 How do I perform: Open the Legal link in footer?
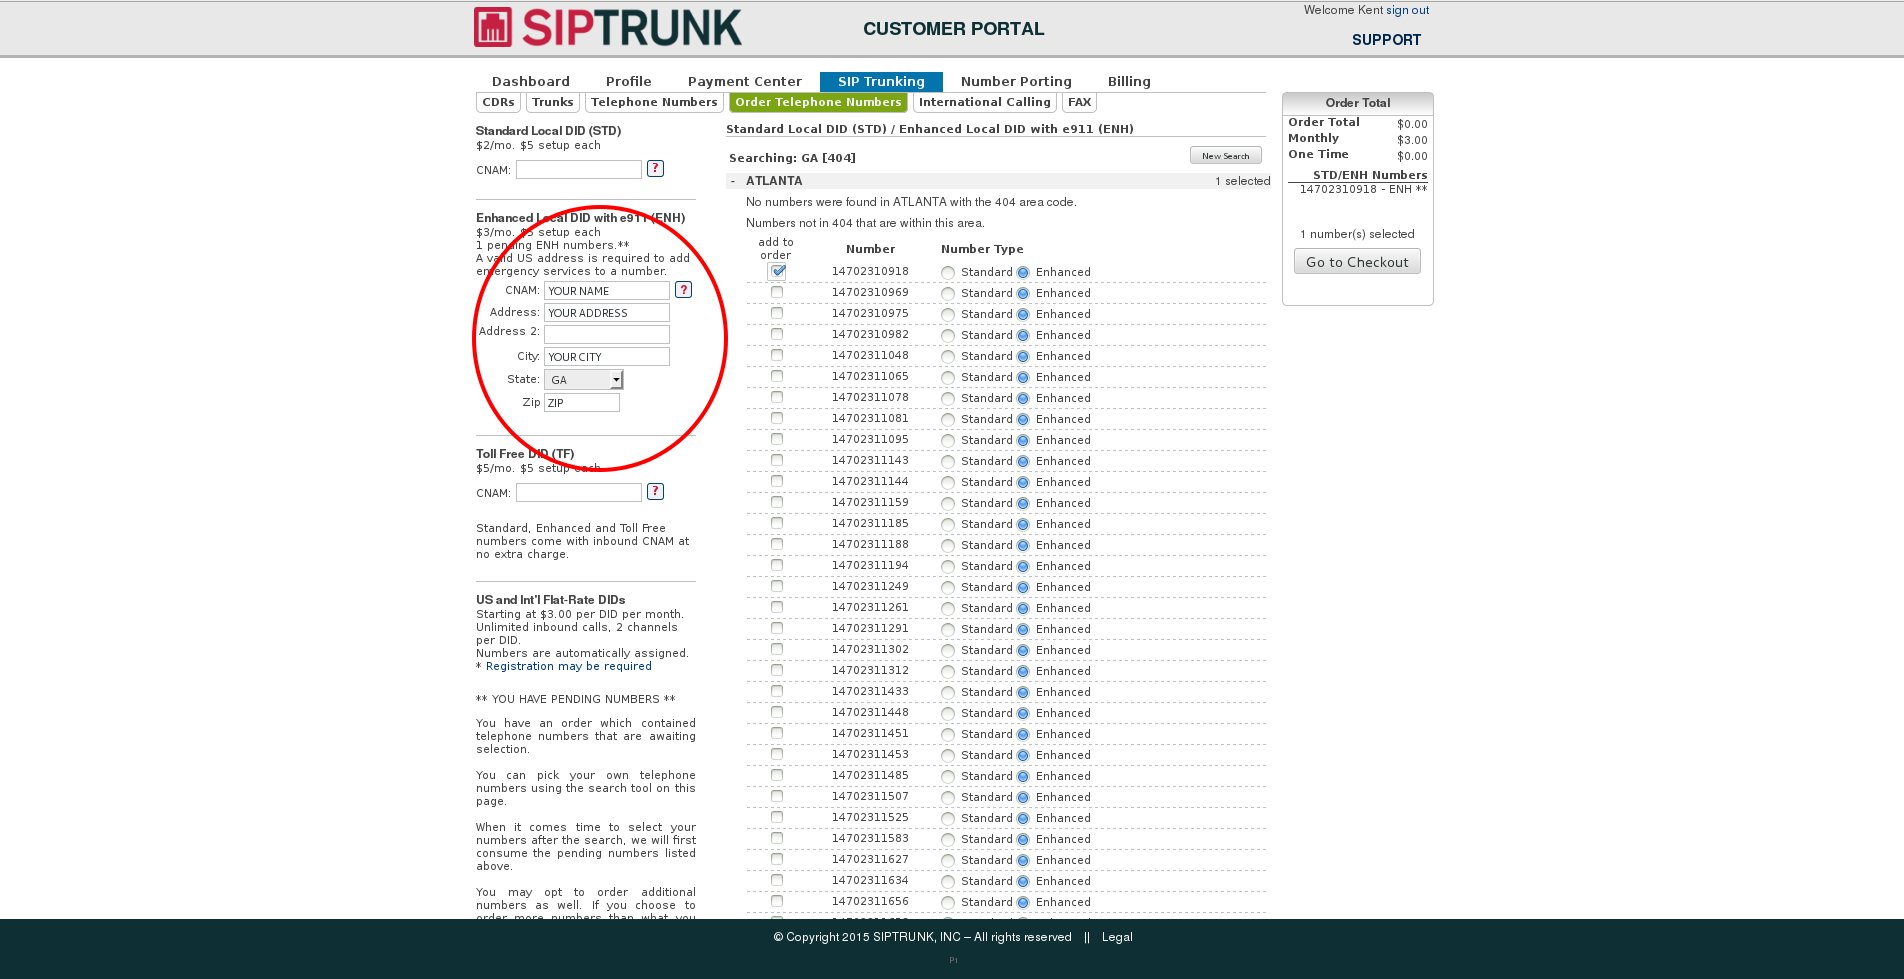[x=1117, y=937]
